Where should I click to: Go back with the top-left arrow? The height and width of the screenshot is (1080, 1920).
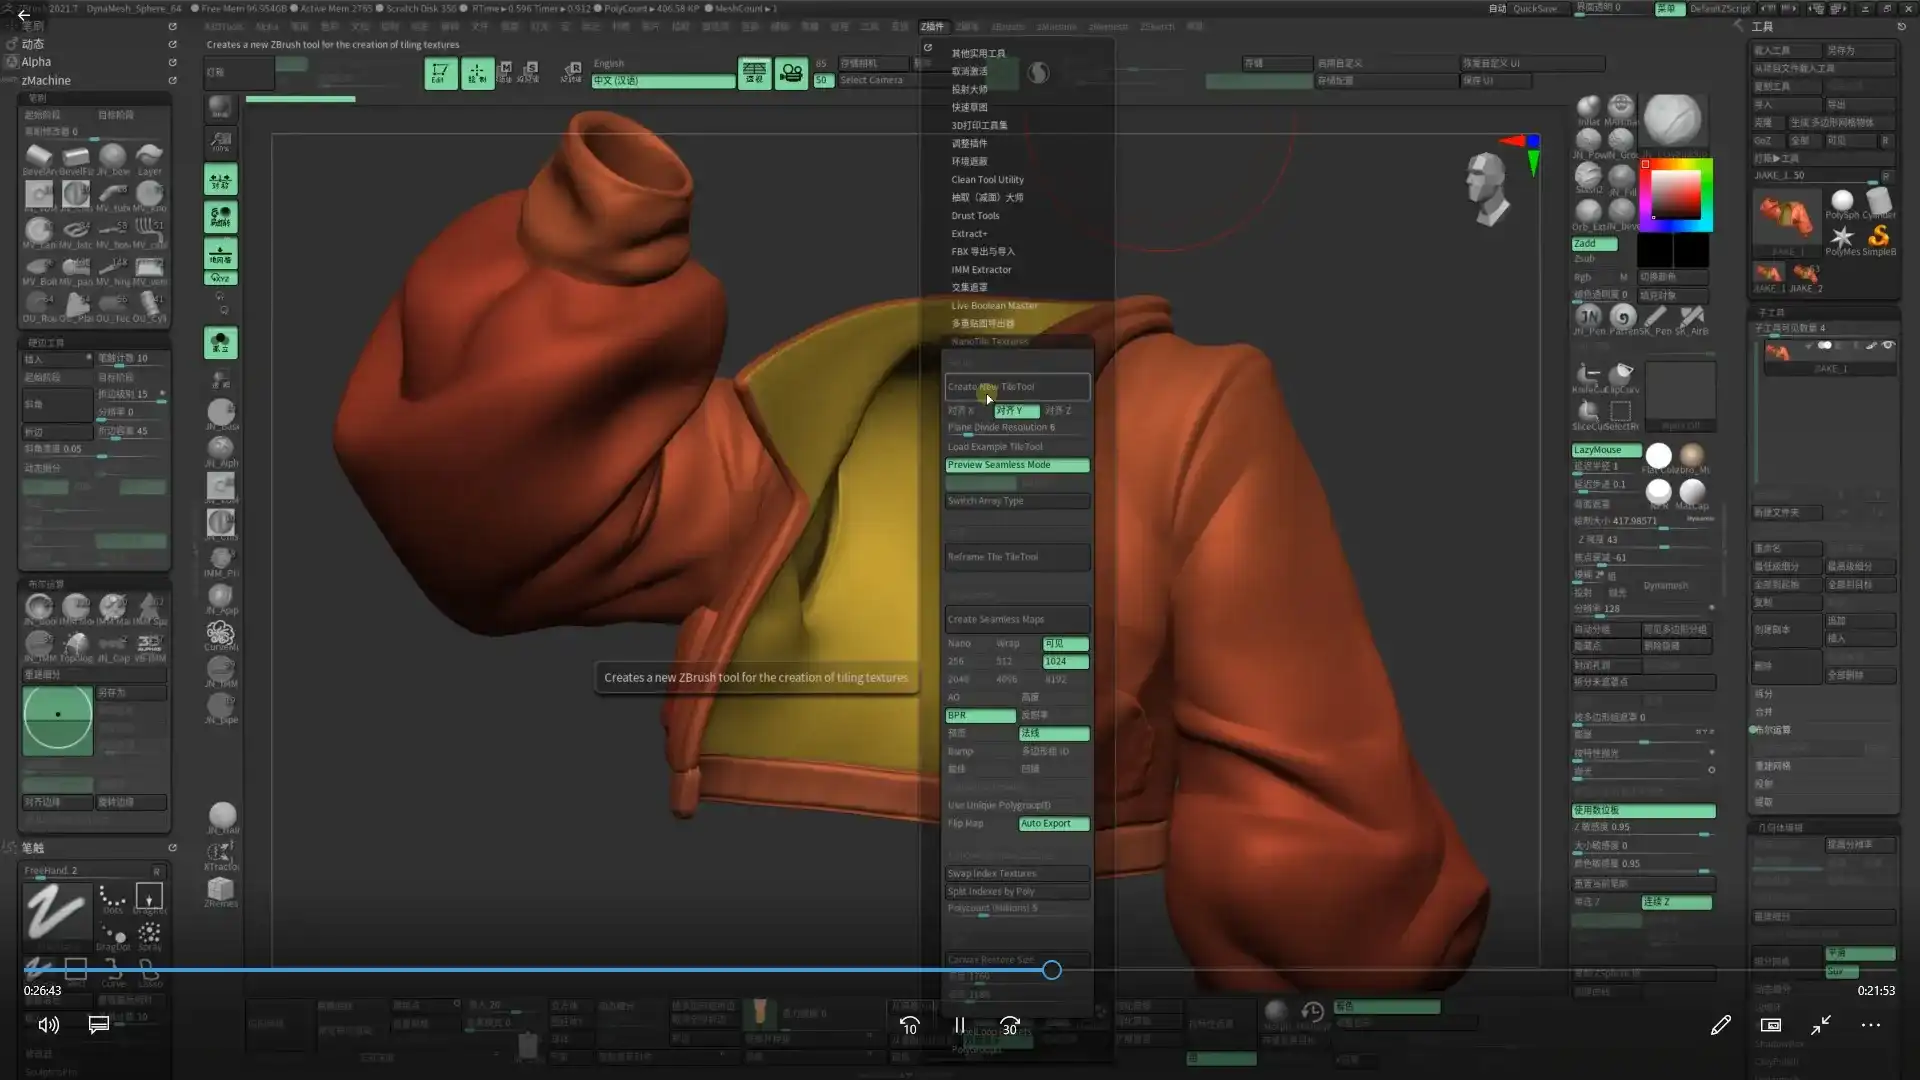tap(23, 15)
